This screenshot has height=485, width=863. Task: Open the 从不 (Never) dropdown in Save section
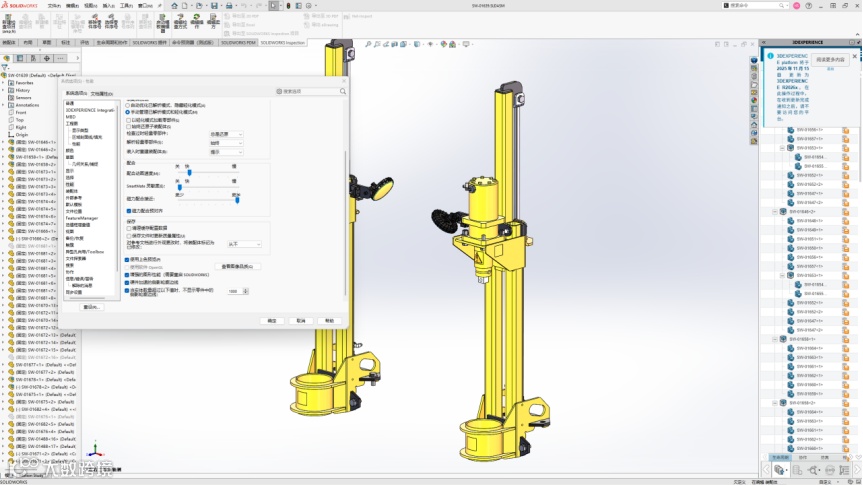pyautogui.click(x=244, y=244)
